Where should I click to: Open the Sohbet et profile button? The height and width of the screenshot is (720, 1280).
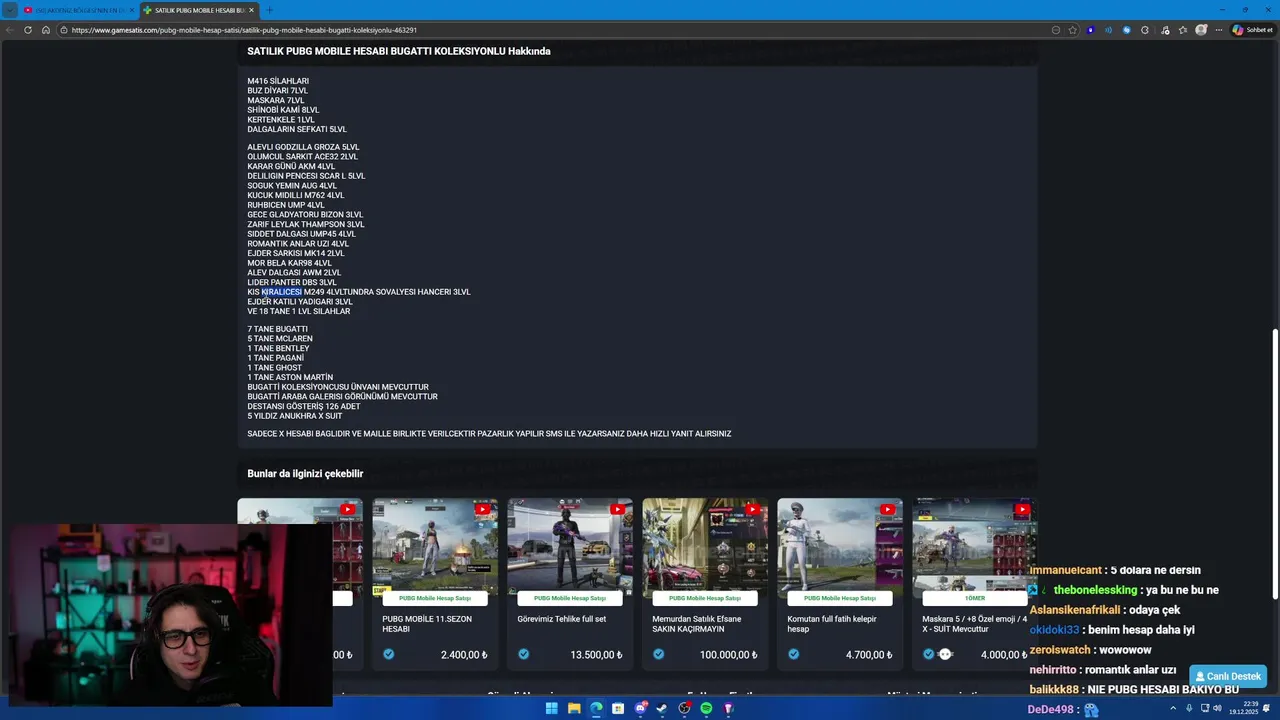pos(1253,30)
